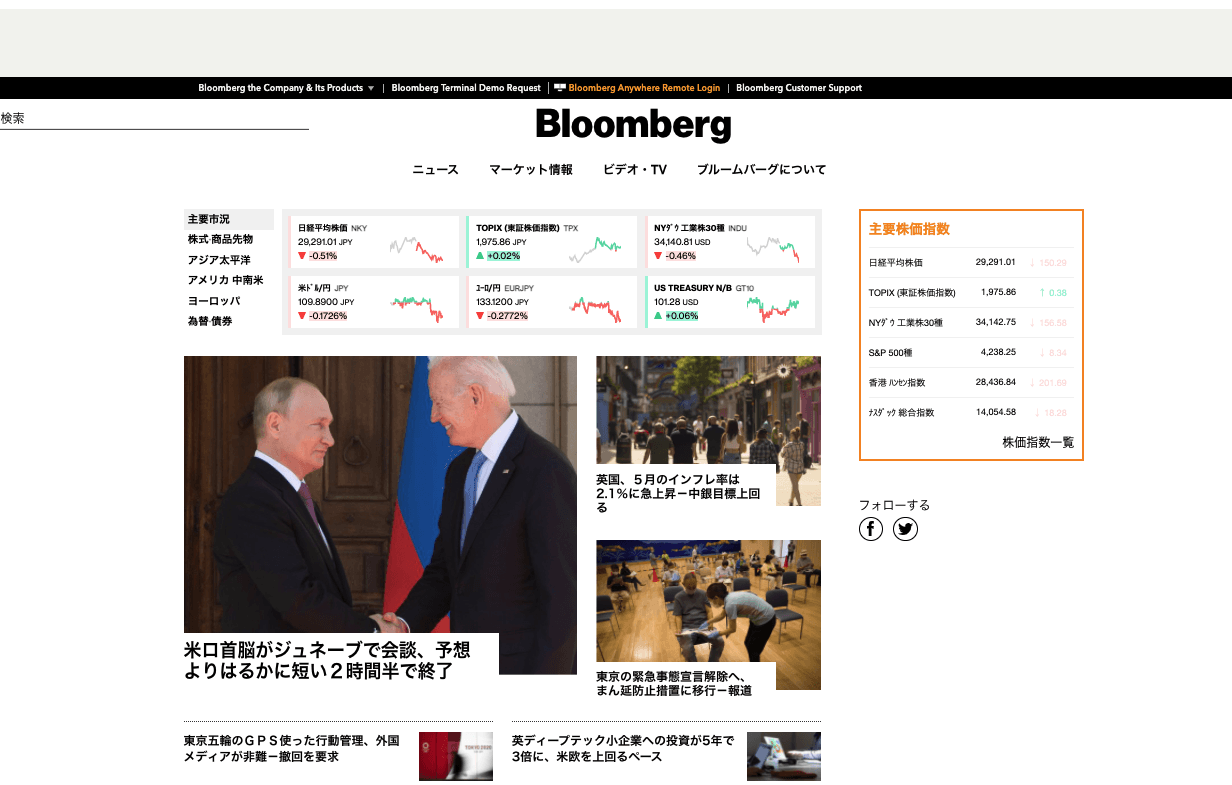Click the Facebook follow icon

click(870, 529)
